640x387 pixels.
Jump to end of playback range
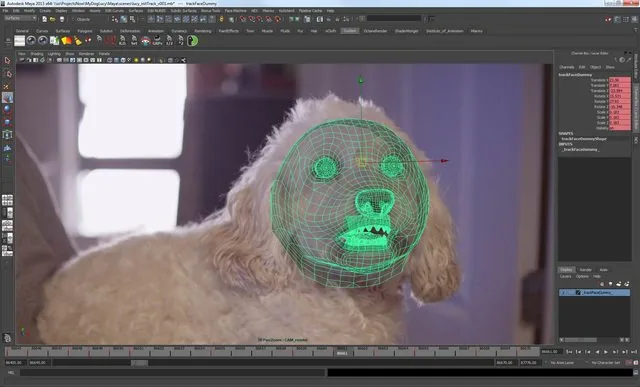pos(634,352)
